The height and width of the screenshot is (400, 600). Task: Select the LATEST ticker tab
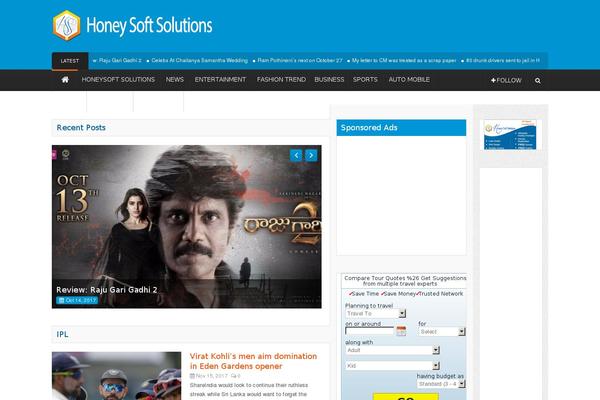(x=70, y=61)
